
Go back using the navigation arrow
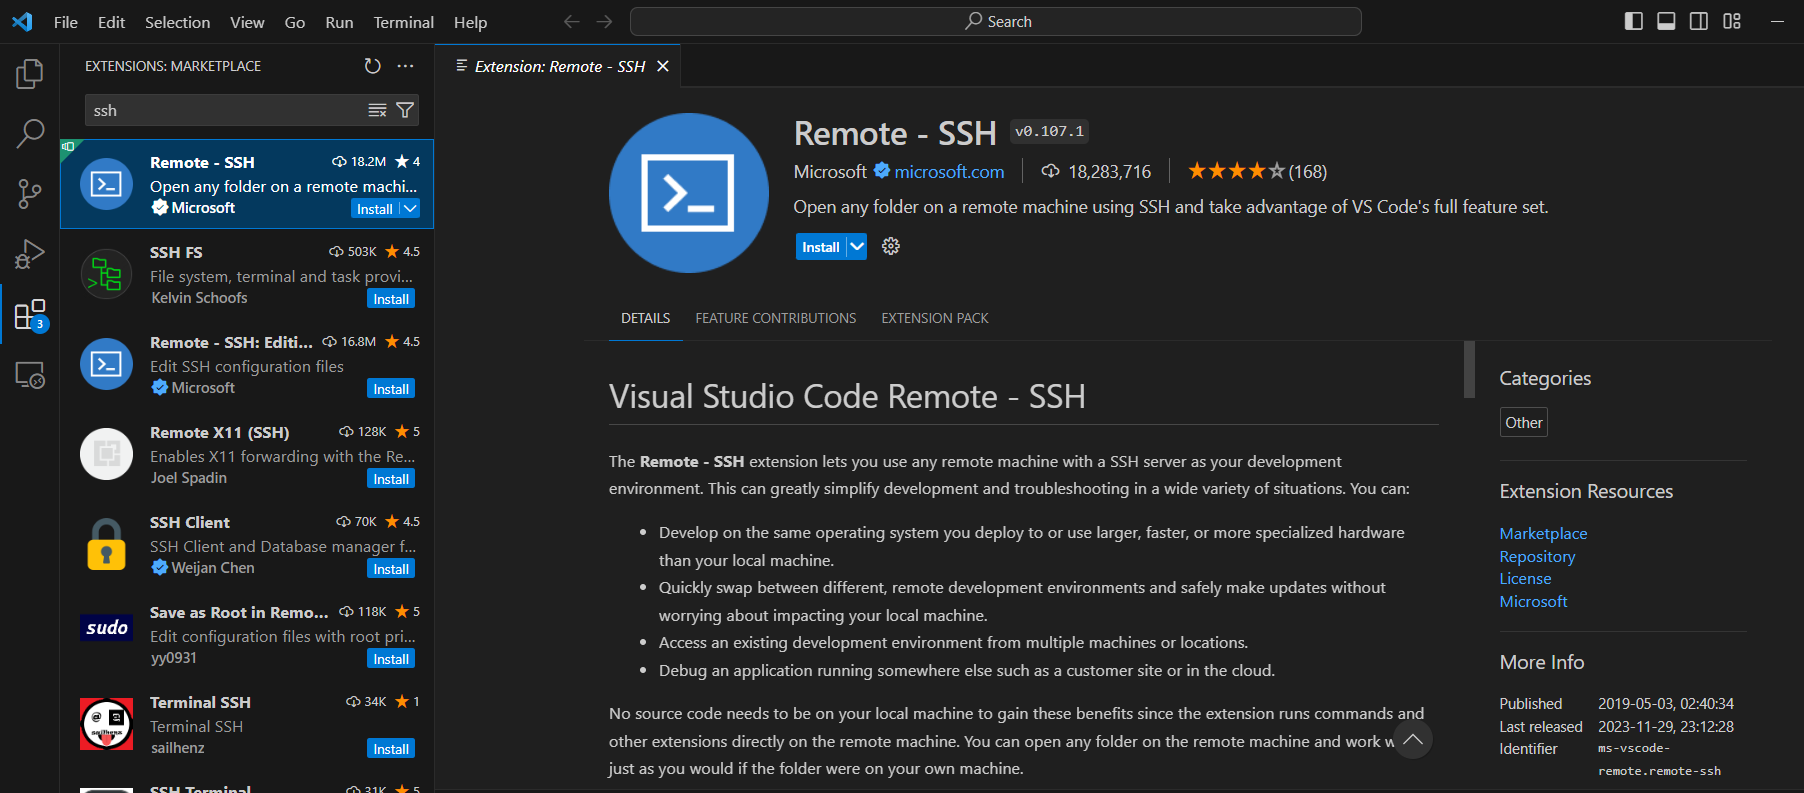point(571,21)
